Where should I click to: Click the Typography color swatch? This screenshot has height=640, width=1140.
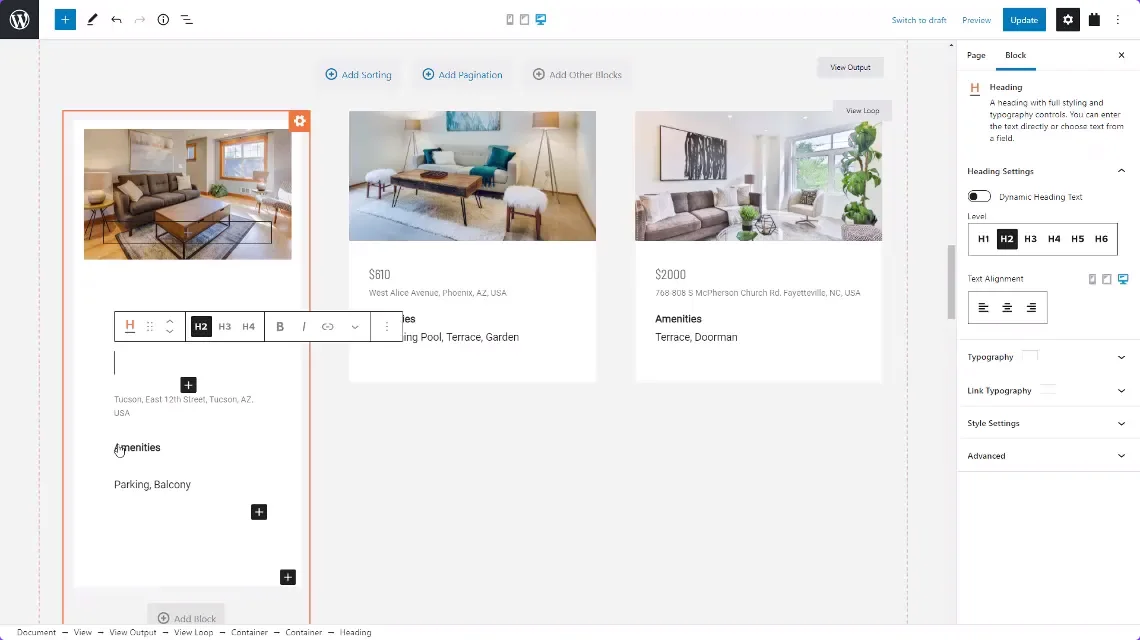click(1030, 356)
